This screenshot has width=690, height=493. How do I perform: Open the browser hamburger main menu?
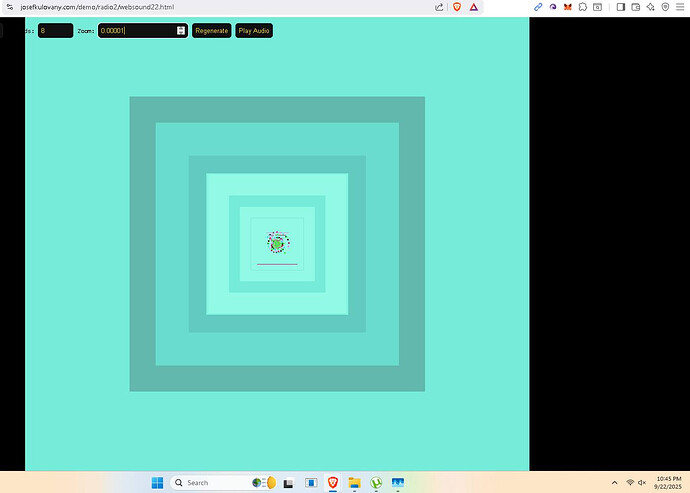point(680,7)
